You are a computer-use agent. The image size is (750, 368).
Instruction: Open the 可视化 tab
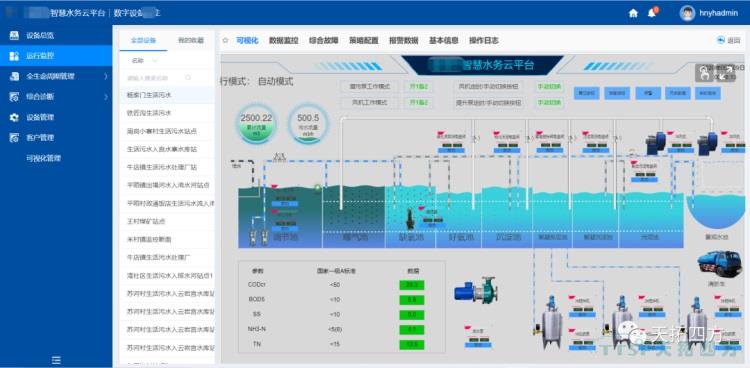click(x=247, y=41)
